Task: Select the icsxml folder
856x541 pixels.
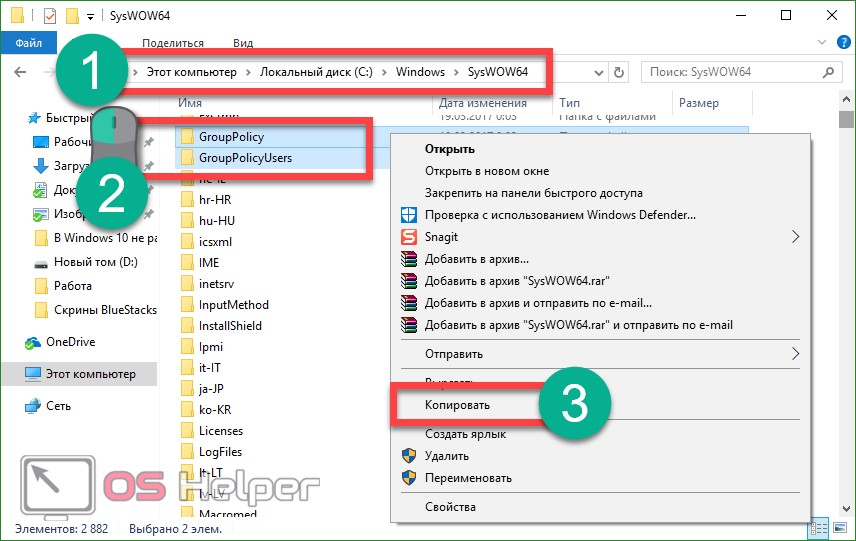Action: pos(215,242)
